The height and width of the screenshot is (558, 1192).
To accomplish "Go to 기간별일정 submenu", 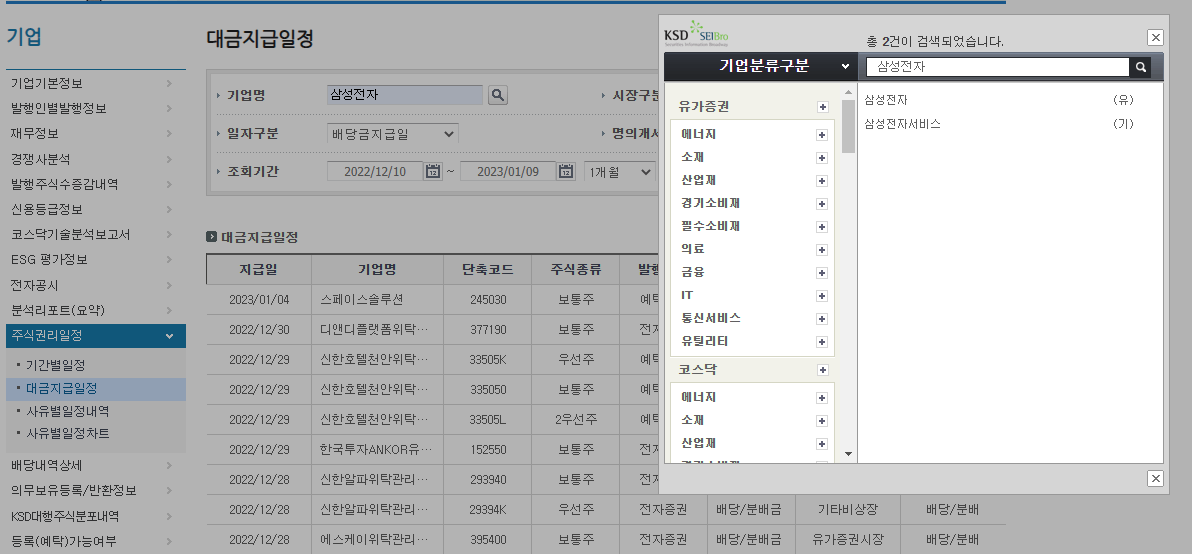I will [x=55, y=365].
